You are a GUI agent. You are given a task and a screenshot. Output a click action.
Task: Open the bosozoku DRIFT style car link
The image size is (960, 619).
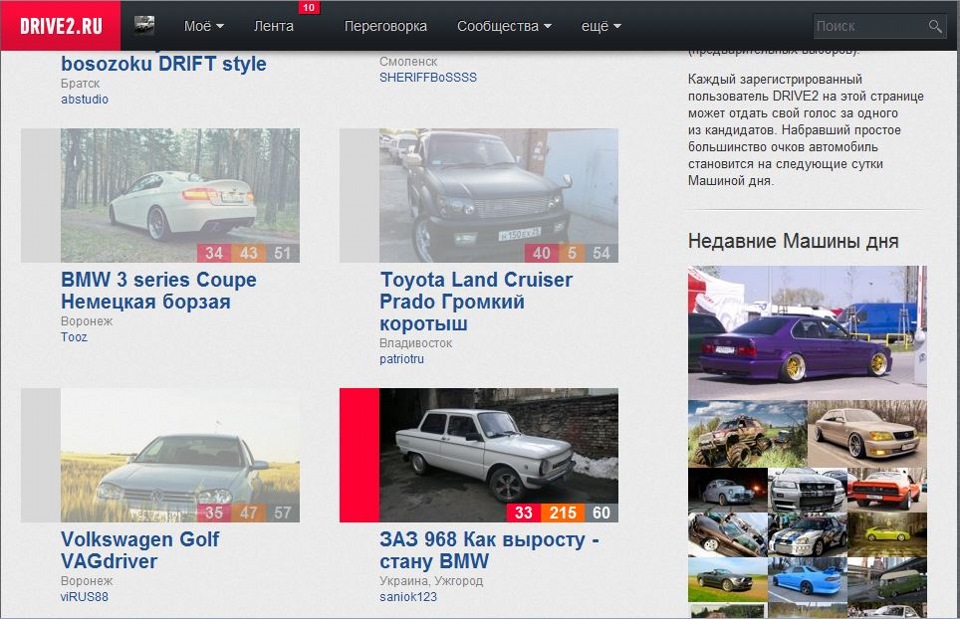pos(163,64)
